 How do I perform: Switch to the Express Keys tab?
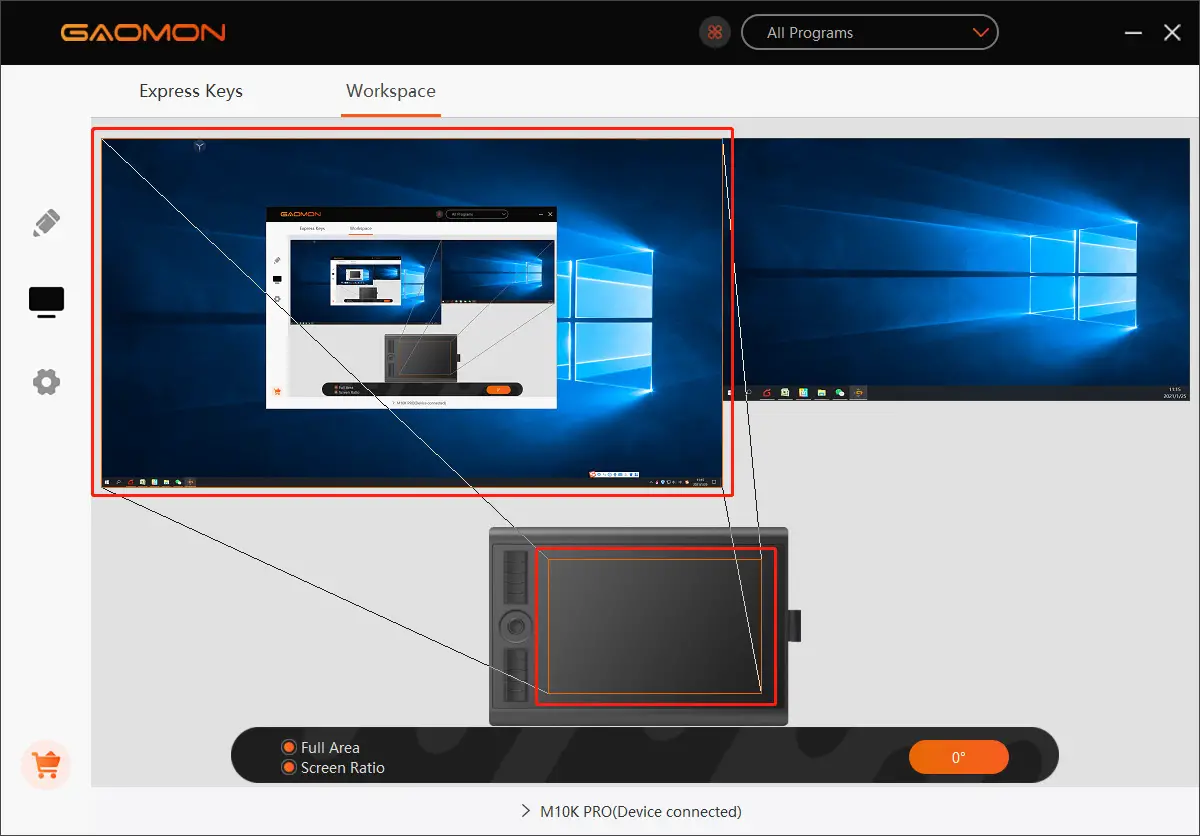(191, 91)
